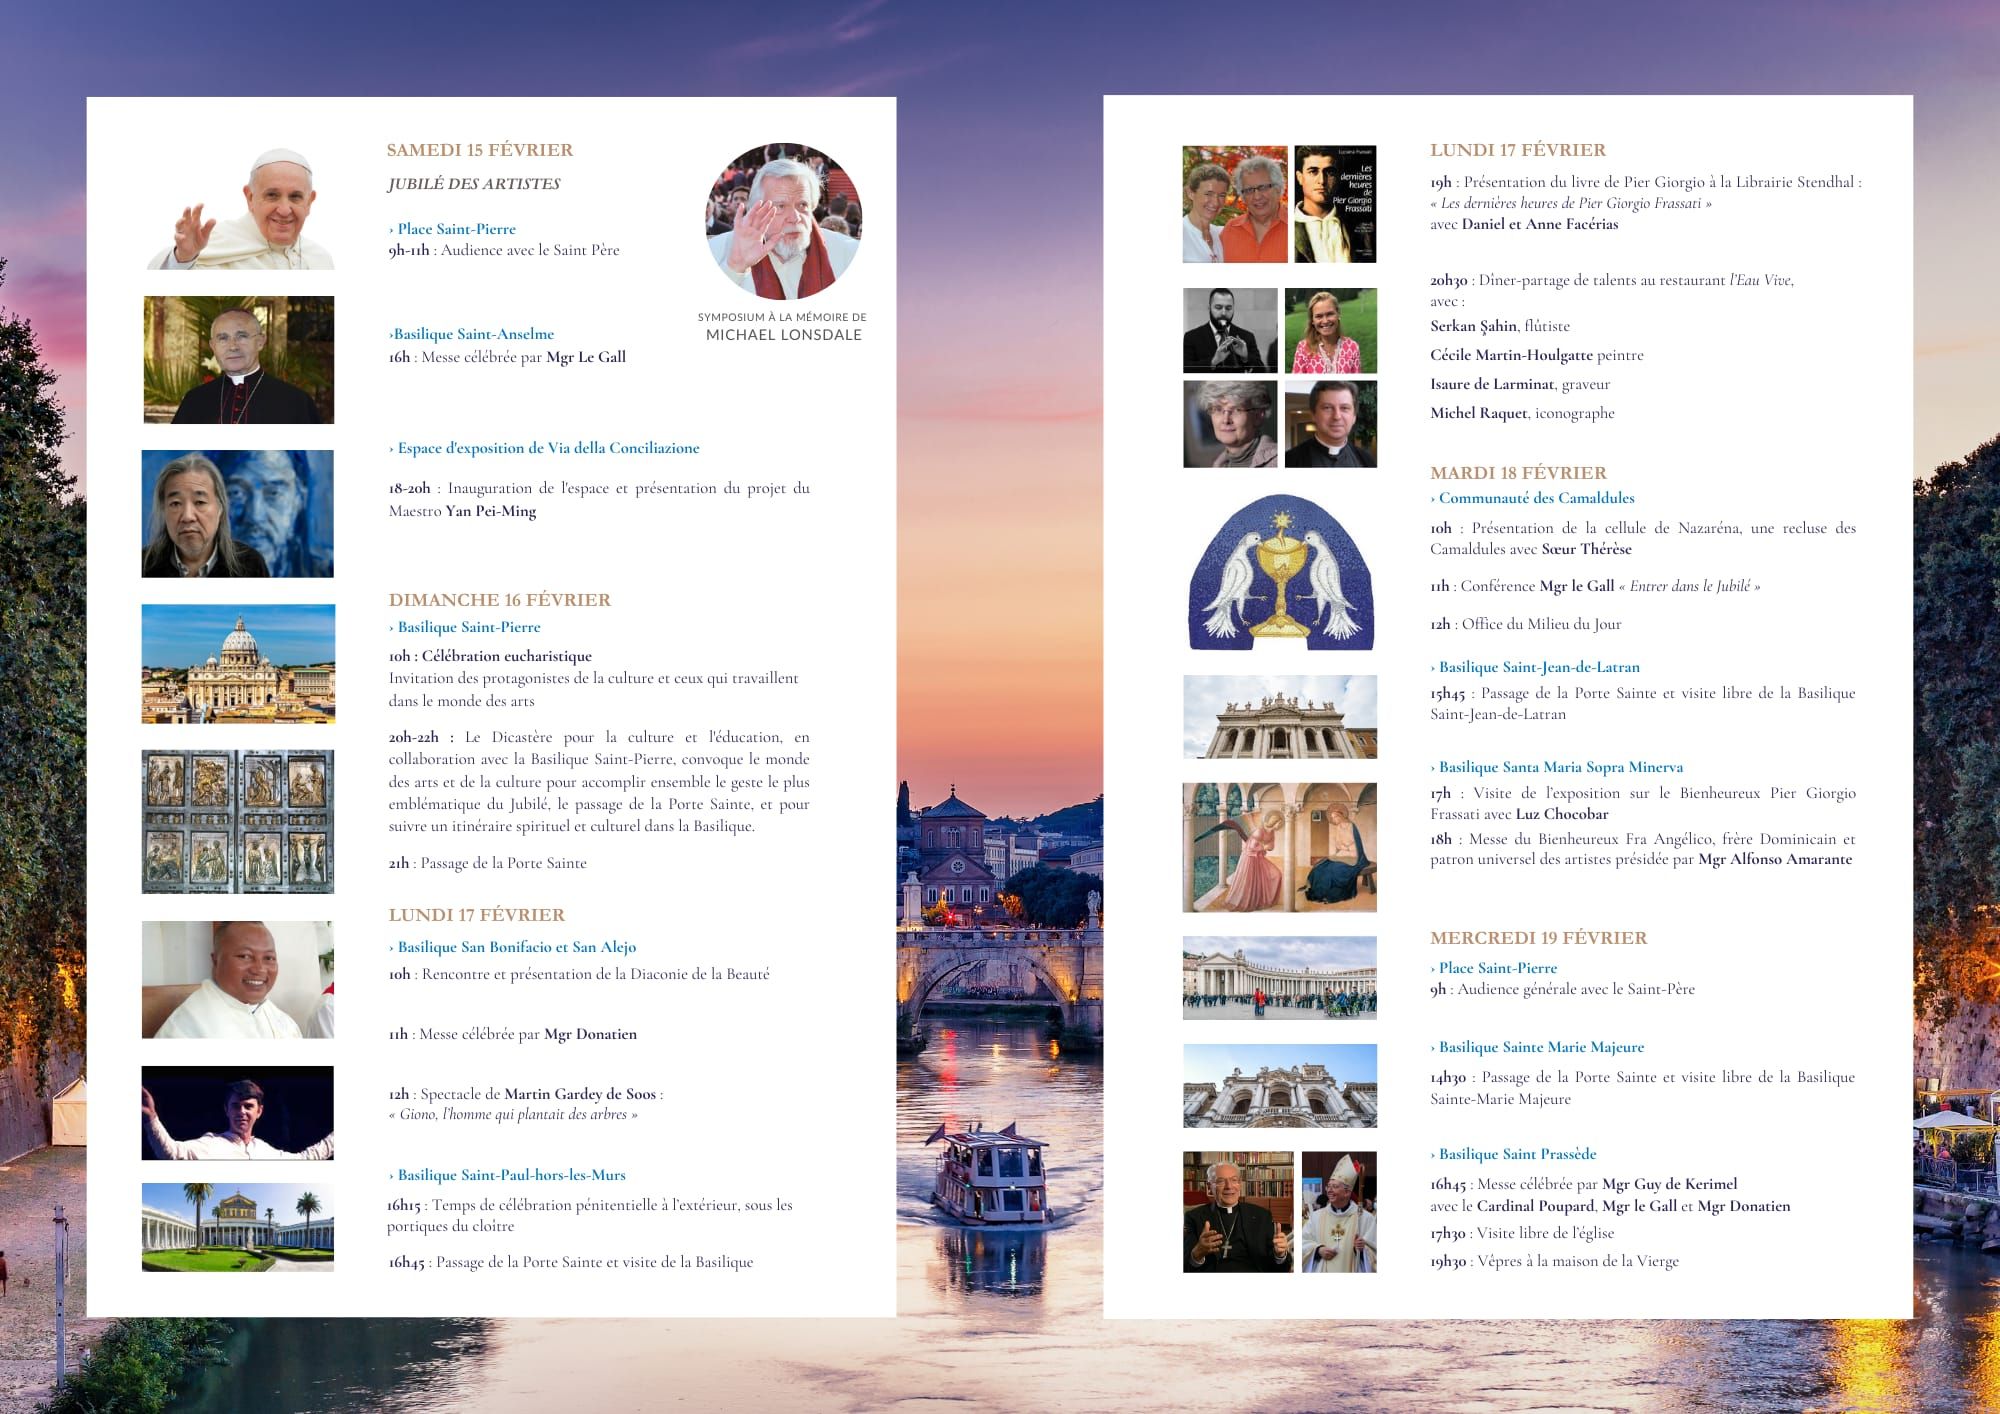Click '19h30 : Vêpres à la maison de la Vierge'

pos(1555,1261)
